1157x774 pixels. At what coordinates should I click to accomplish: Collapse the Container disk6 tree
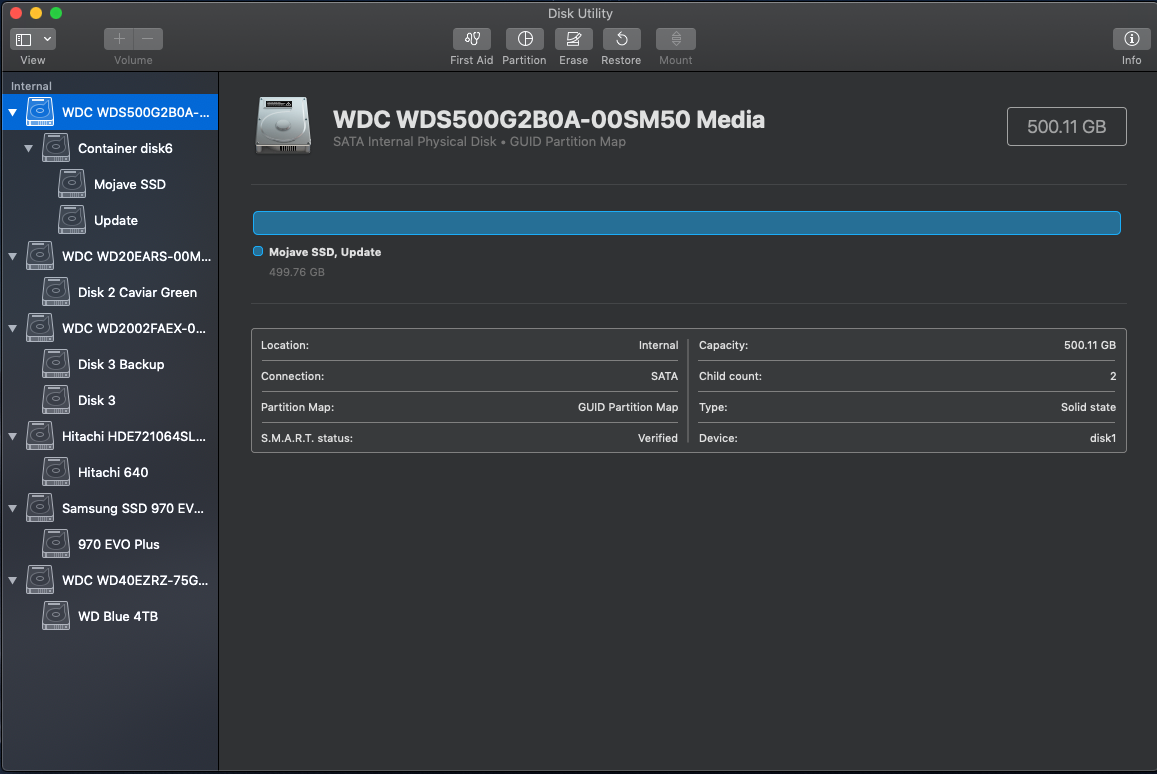coord(28,148)
